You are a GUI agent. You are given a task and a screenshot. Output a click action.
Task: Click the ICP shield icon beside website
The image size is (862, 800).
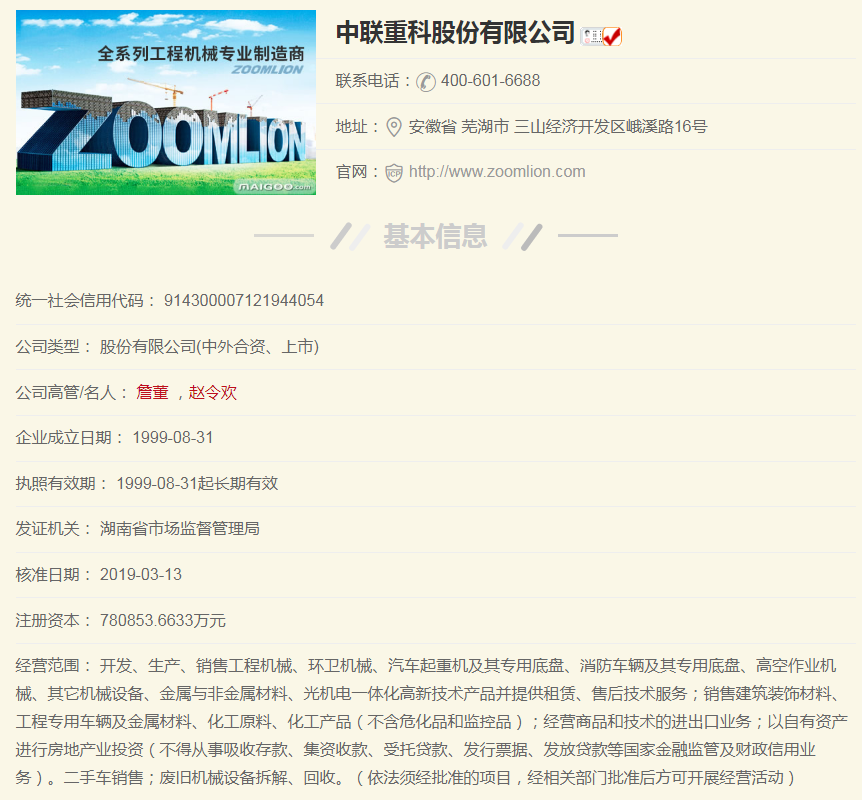point(394,173)
